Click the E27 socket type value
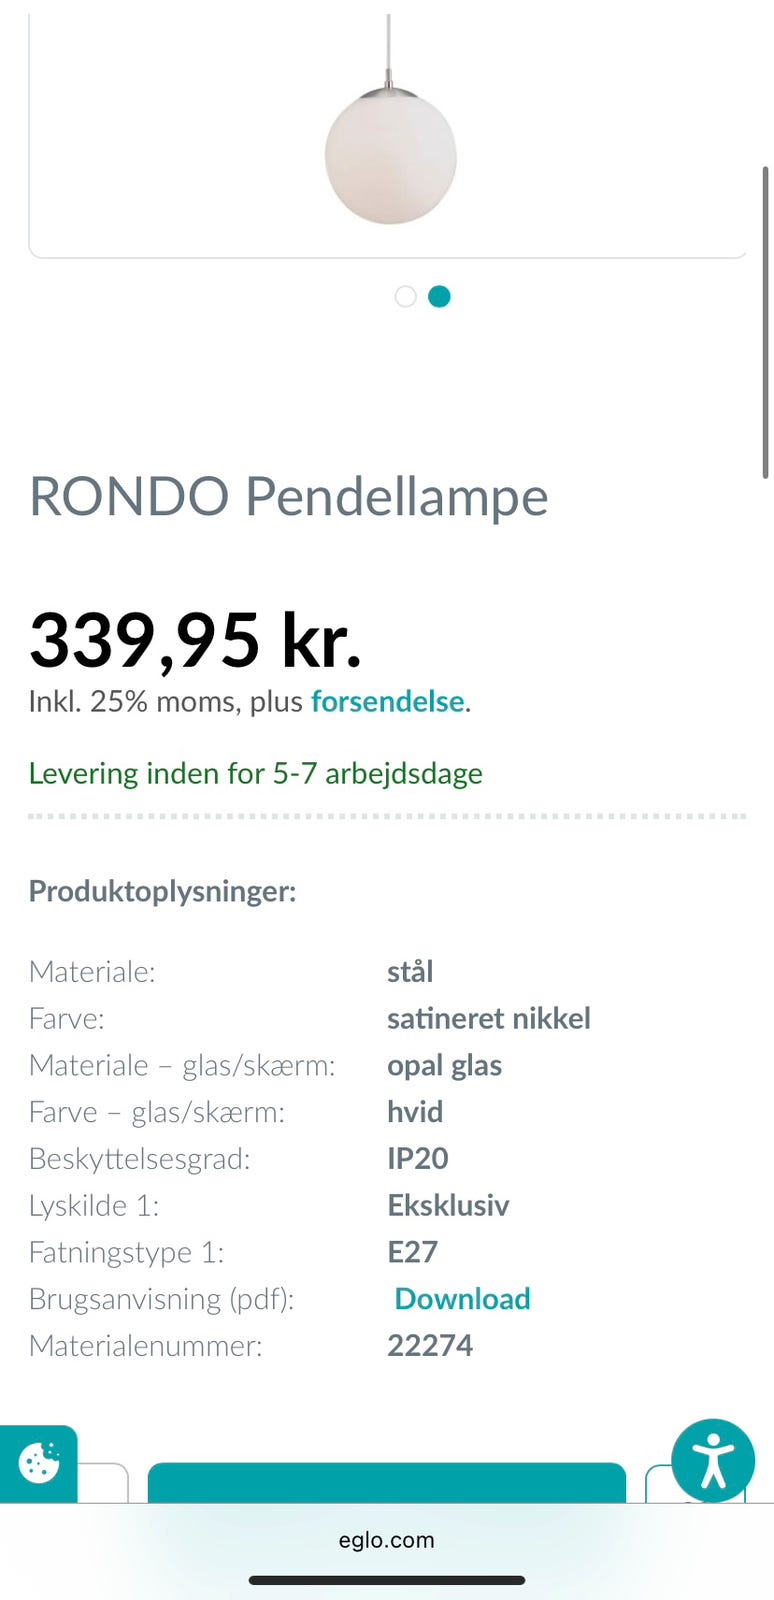This screenshot has height=1600, width=774. (x=412, y=1252)
